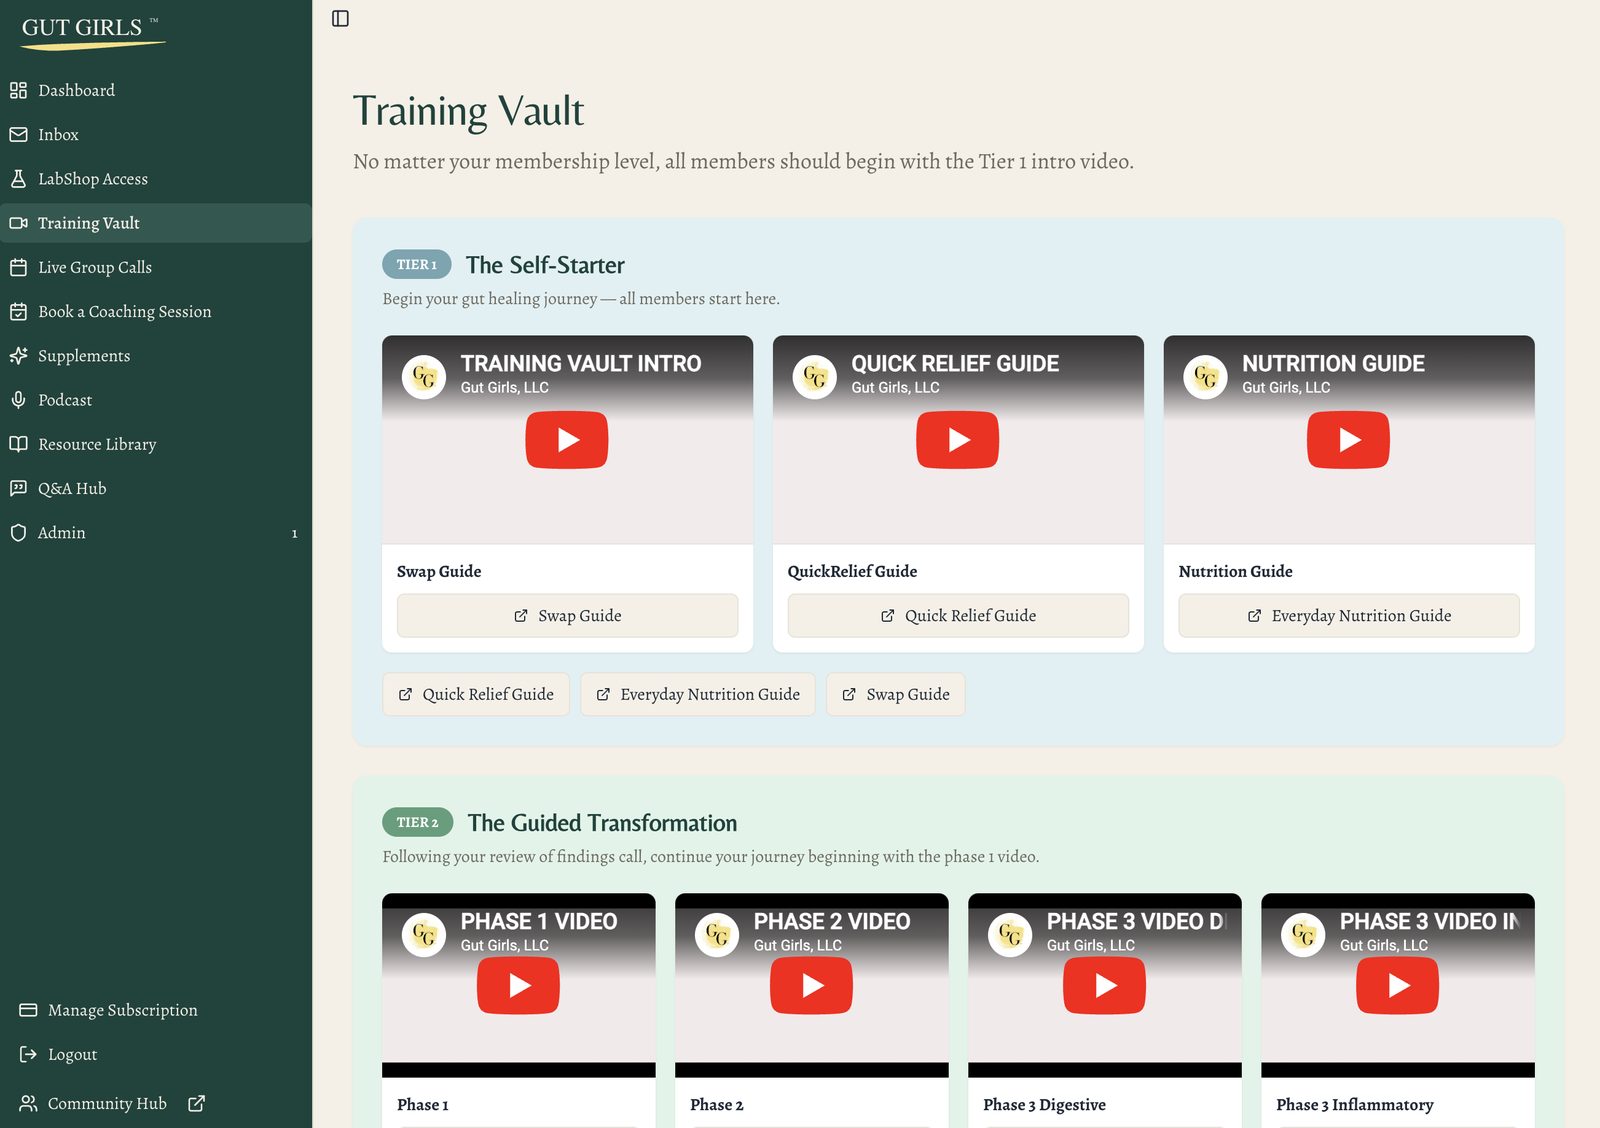Image resolution: width=1600 pixels, height=1128 pixels.
Task: Open Quick Relief Guide button in QuickRelief card
Action: tap(958, 616)
